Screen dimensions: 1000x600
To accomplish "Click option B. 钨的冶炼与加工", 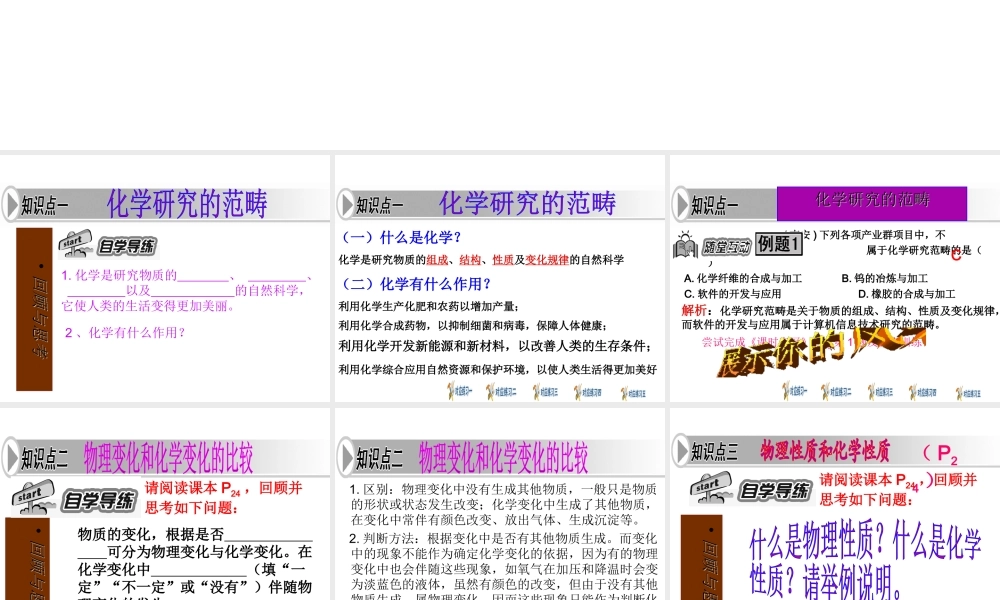I will pyautogui.click(x=885, y=278).
